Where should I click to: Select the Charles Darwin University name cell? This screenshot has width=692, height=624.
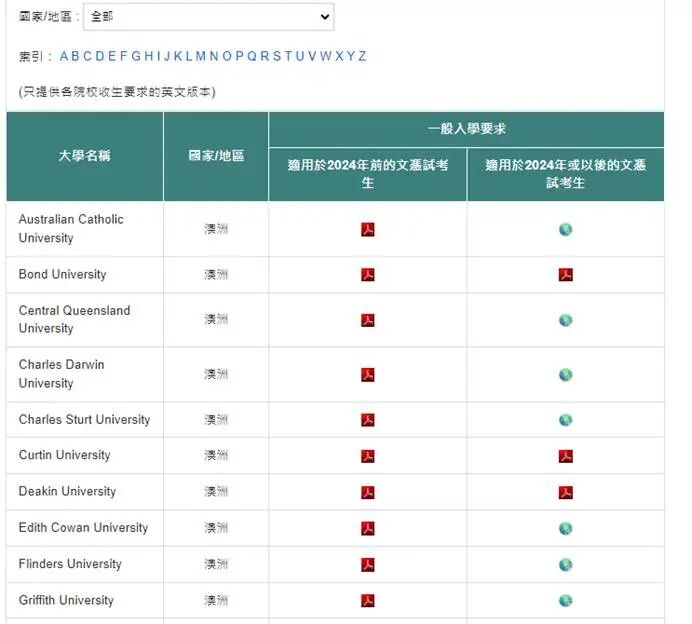point(85,374)
